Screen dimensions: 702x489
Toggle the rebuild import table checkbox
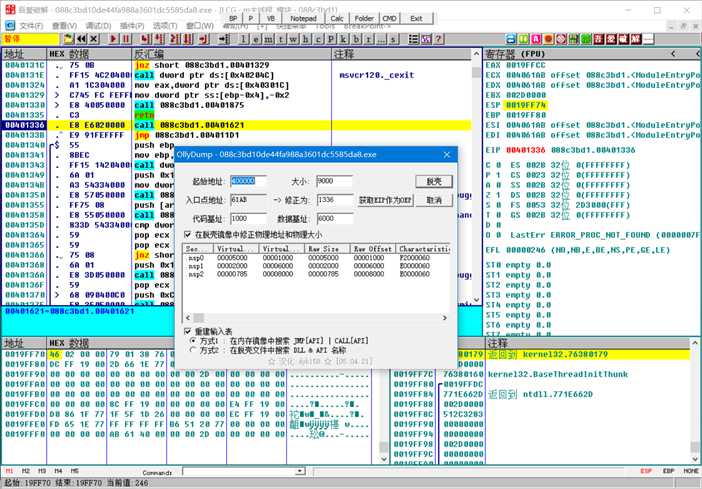(188, 331)
